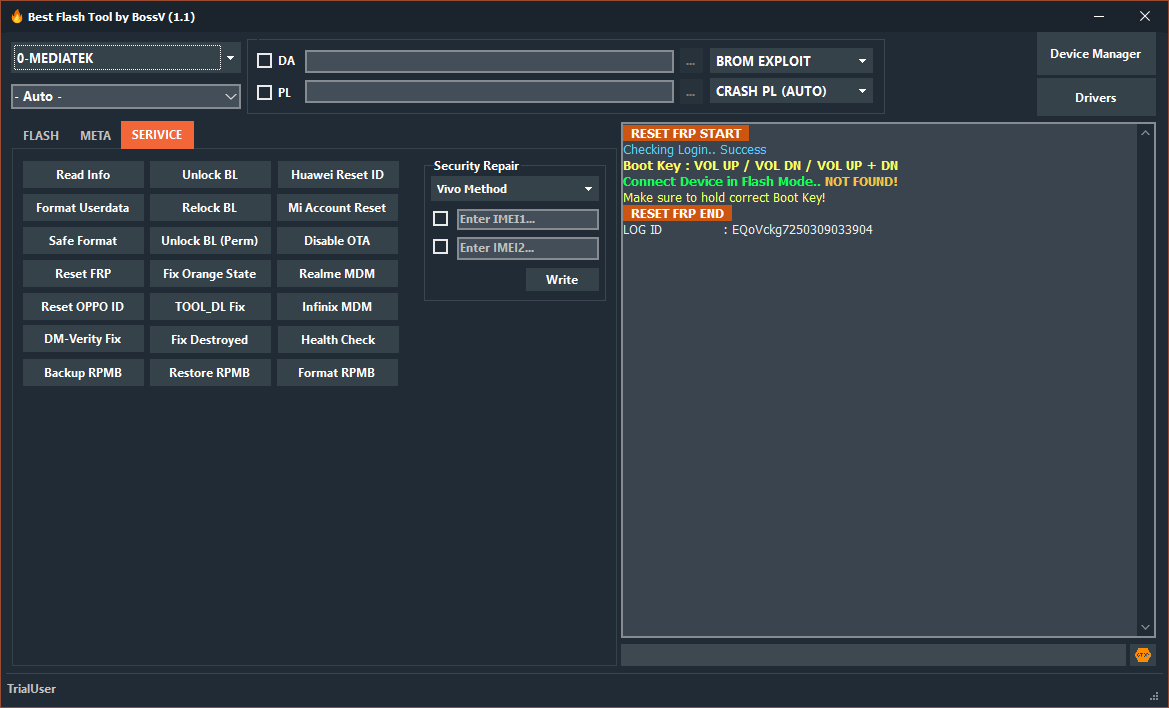Check the IMEI1 checkbox
This screenshot has height=708, width=1169.
440,218
